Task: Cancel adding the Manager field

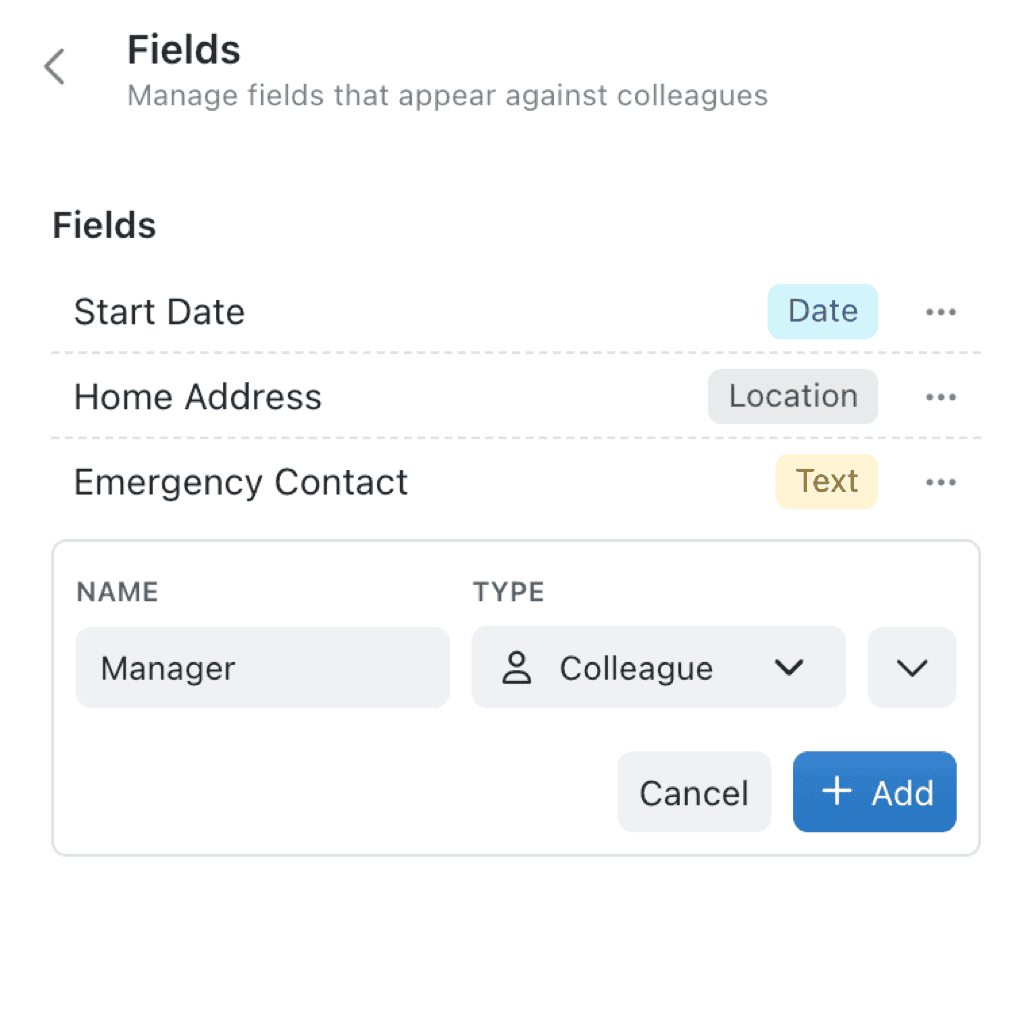Action: [x=694, y=792]
